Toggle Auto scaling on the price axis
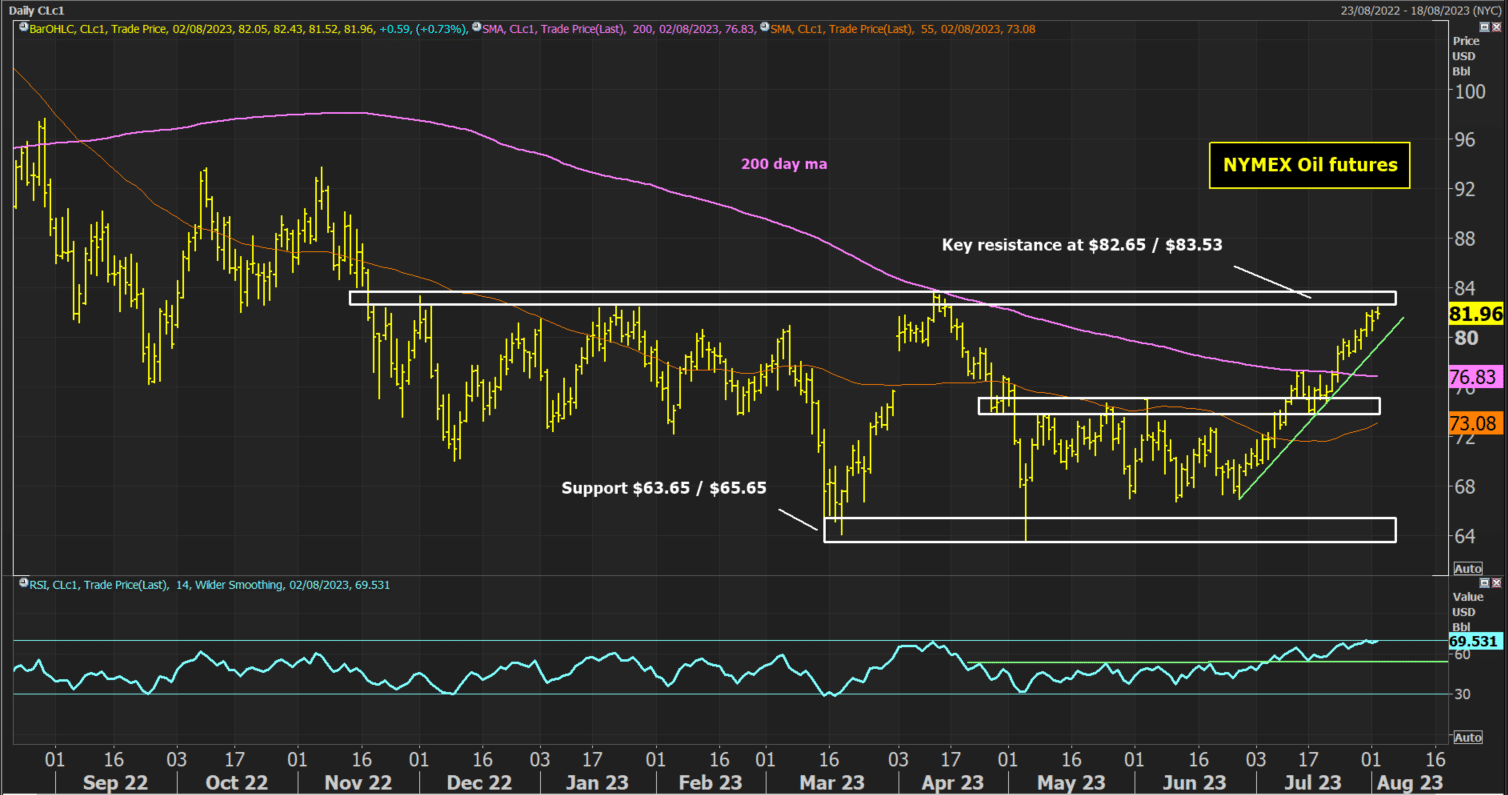Image resolution: width=1508 pixels, height=795 pixels. pos(1467,568)
